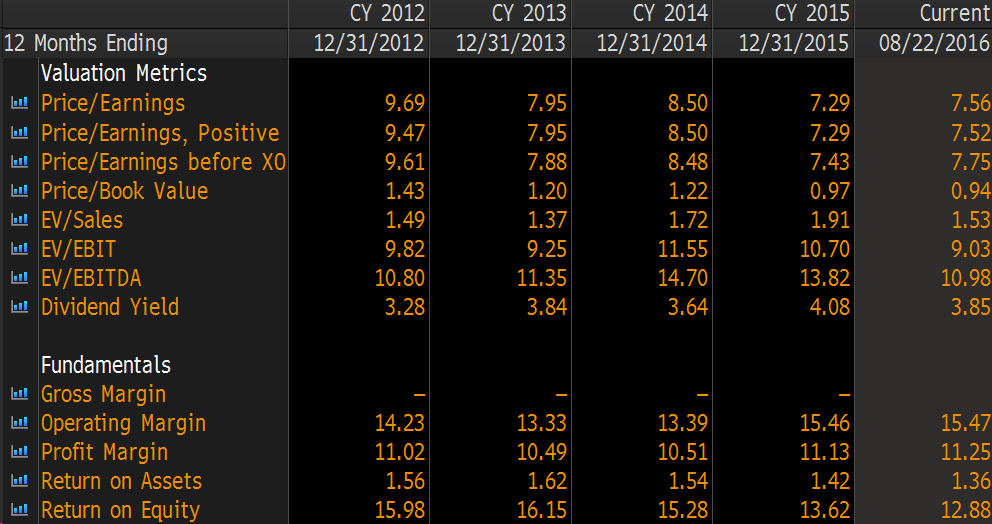Select the chart icon for EV/EBITDA

[18, 278]
